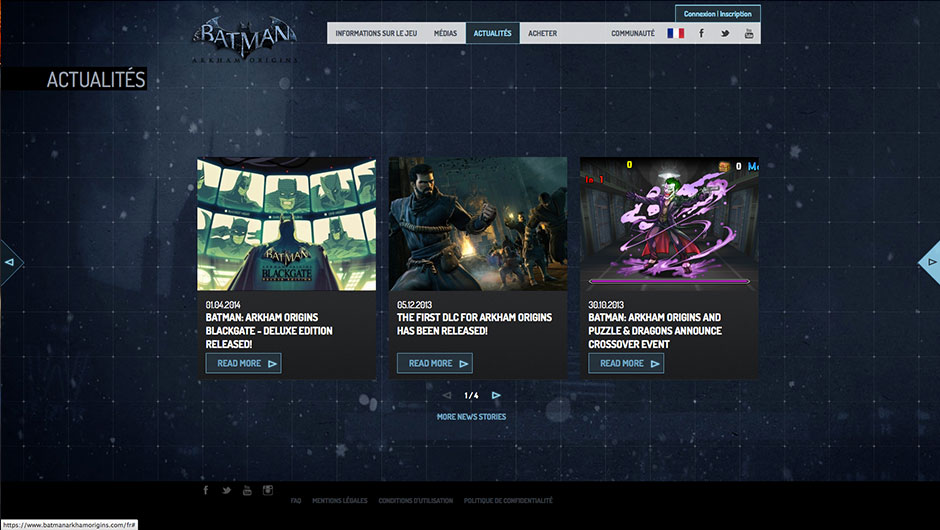Image resolution: width=940 pixels, height=530 pixels.
Task: Click the 30.10.2013 article date
Action: click(606, 305)
